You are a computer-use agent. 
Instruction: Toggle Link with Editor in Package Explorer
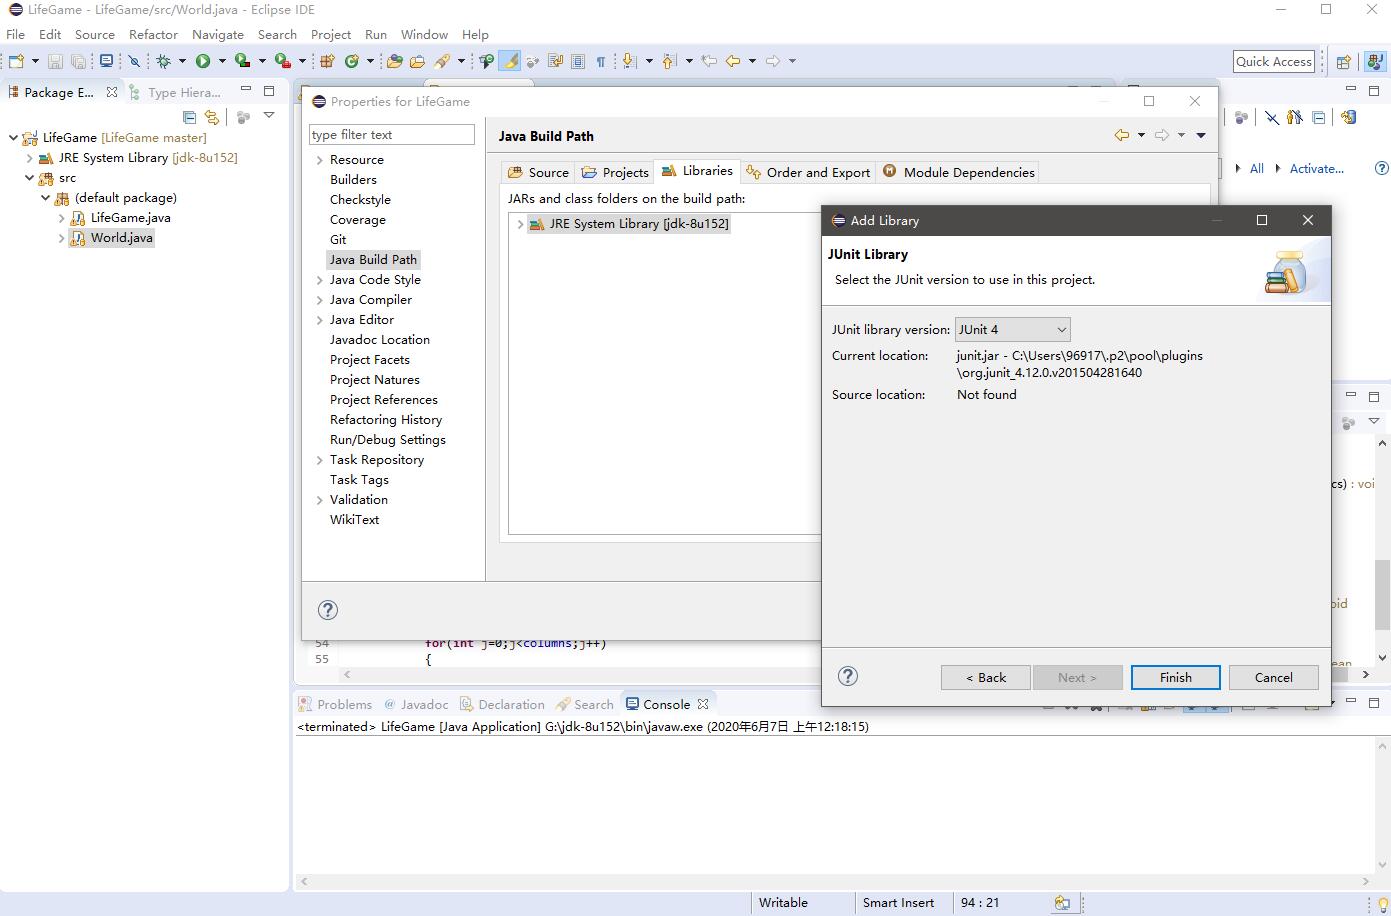click(x=211, y=117)
